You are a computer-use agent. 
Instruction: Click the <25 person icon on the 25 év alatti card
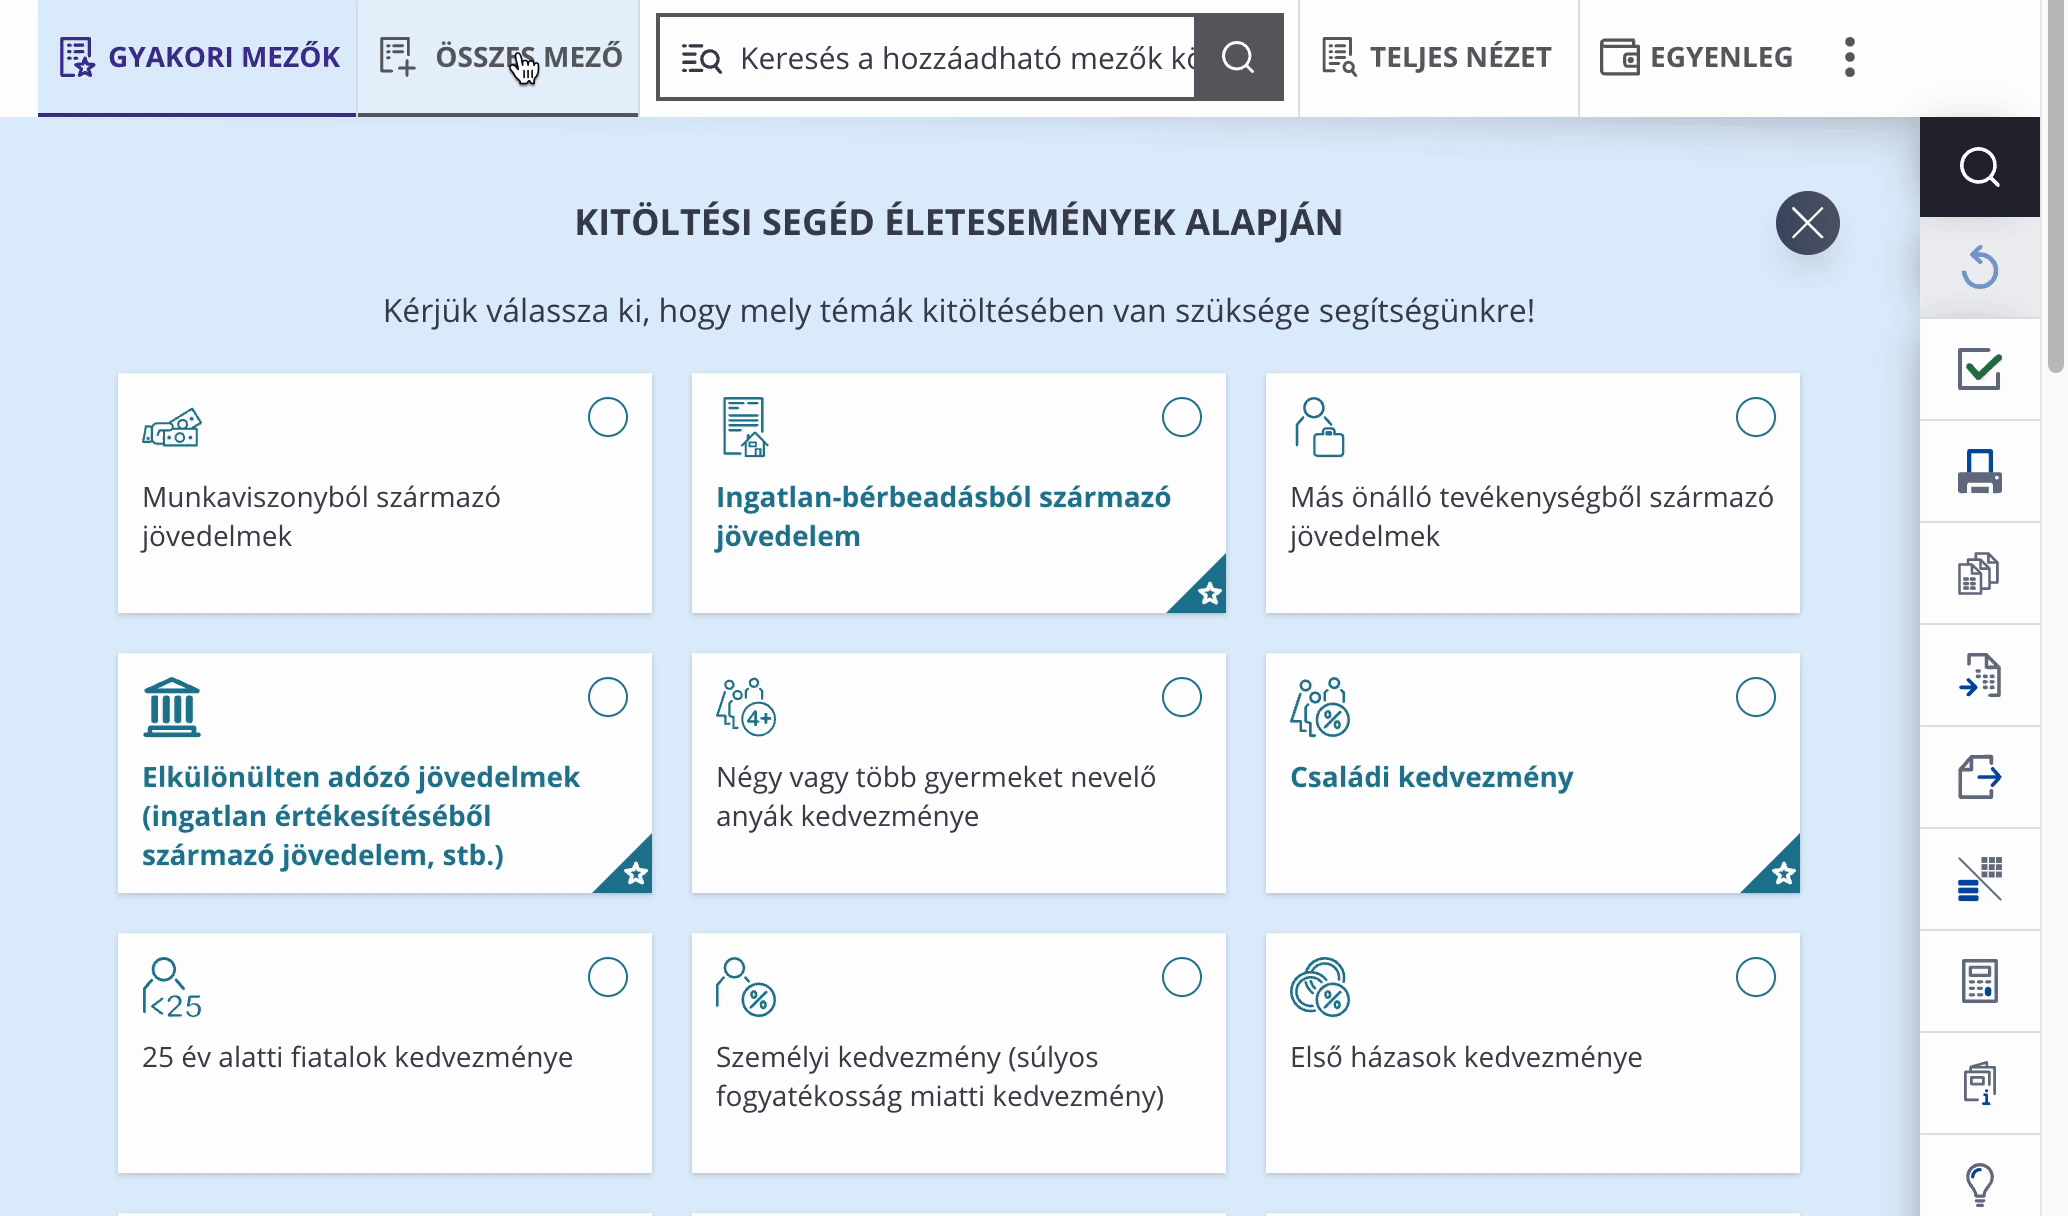point(172,987)
